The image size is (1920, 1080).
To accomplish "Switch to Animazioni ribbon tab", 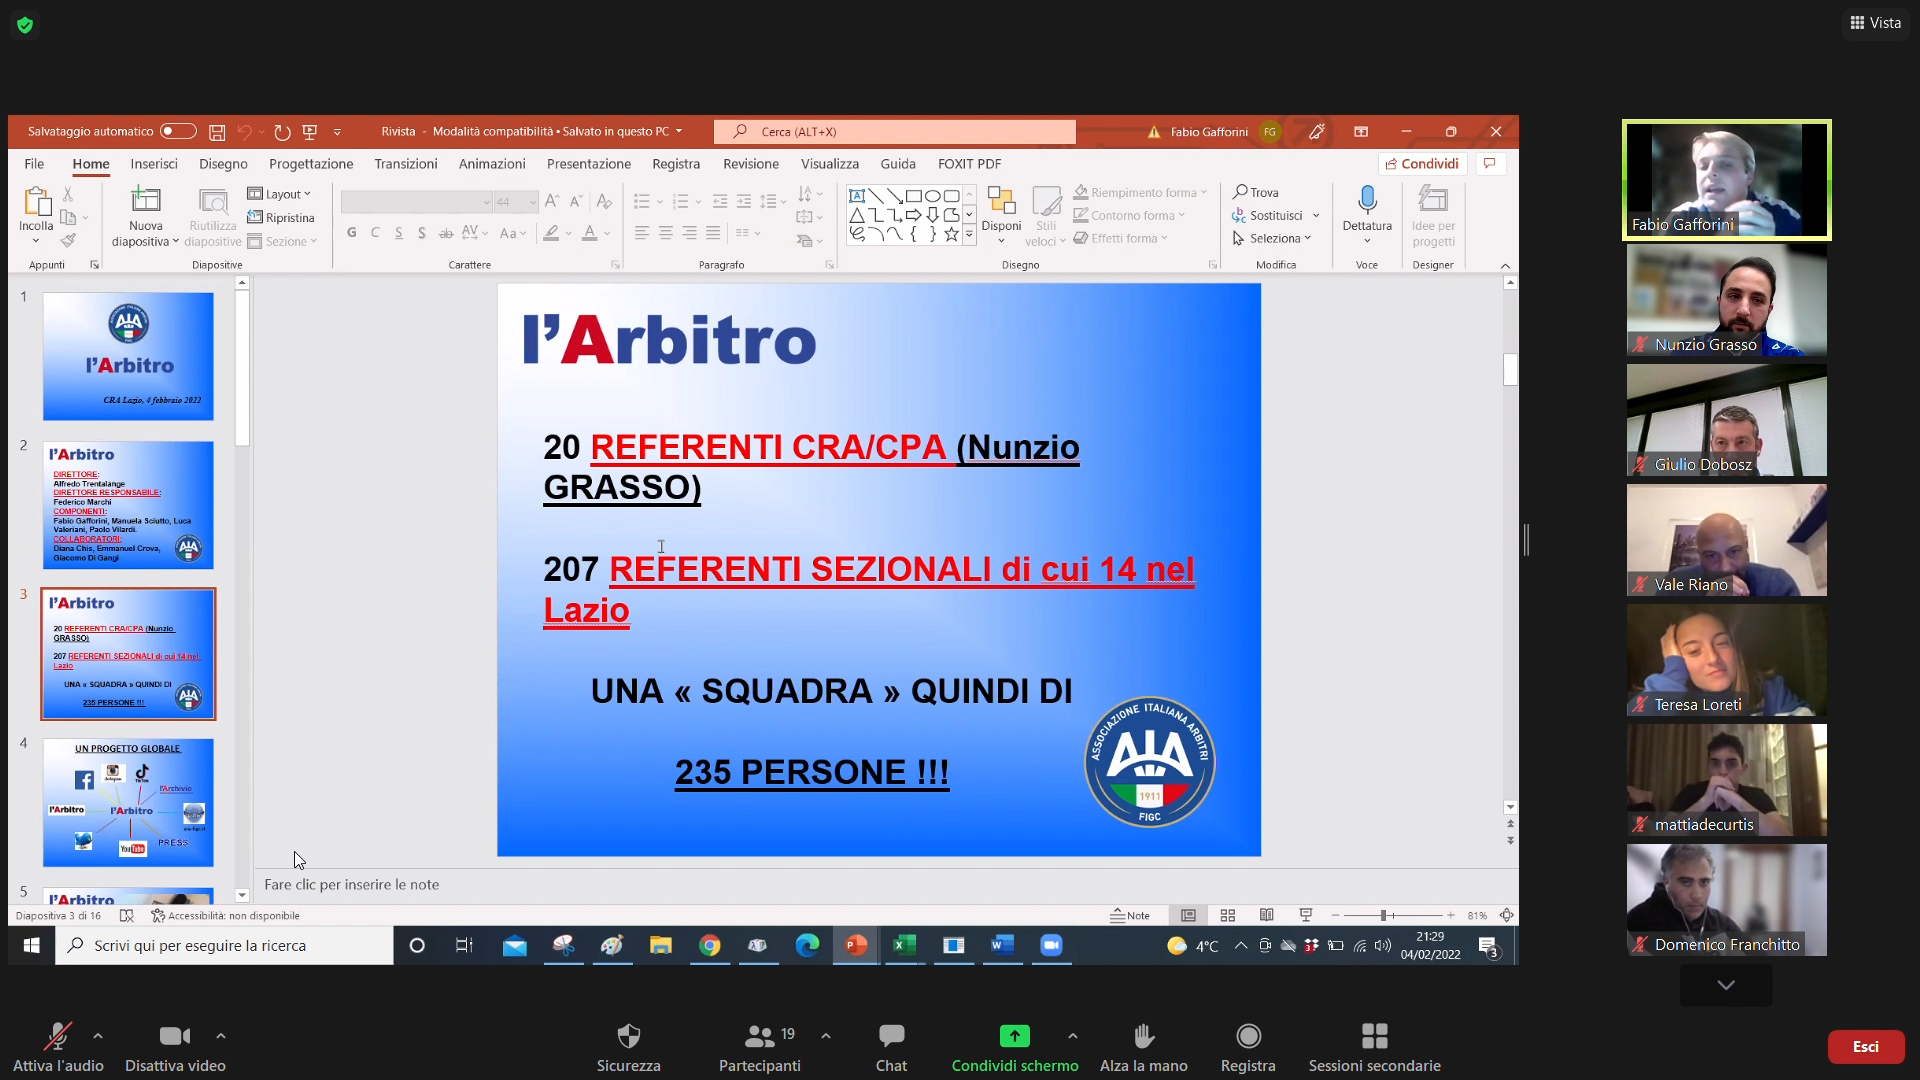I will tap(492, 164).
